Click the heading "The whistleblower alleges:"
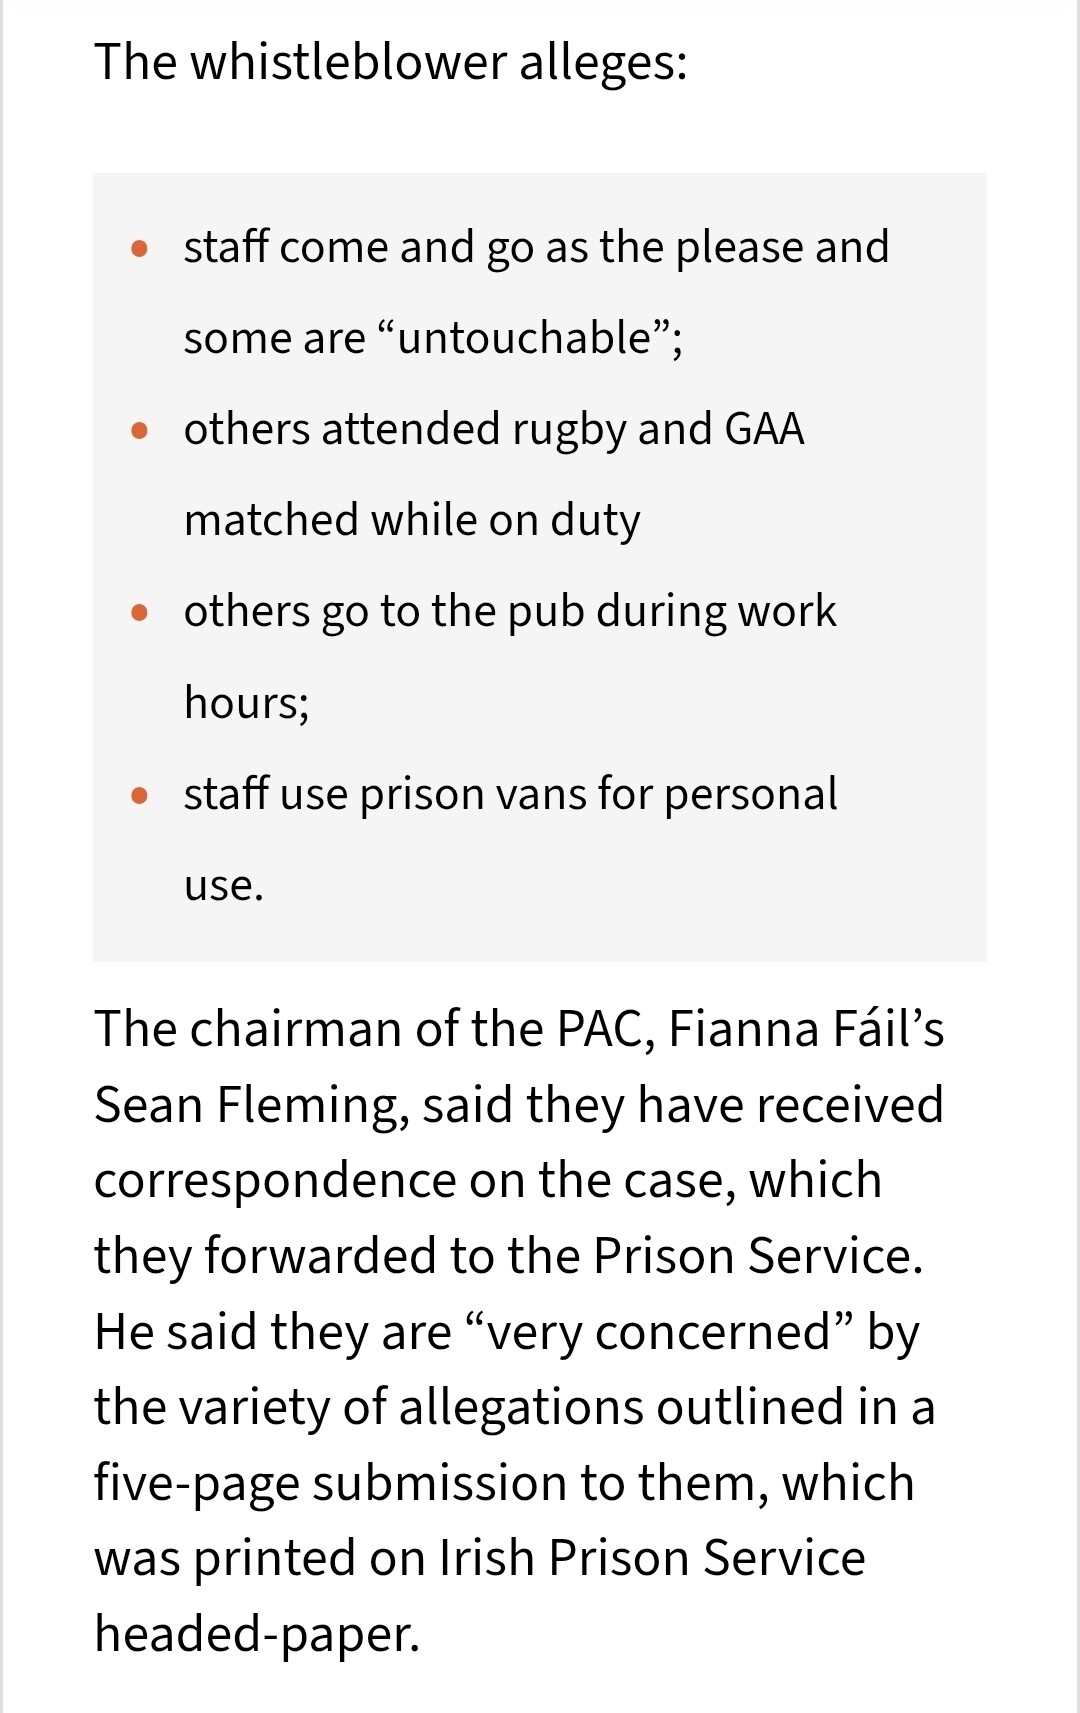Image resolution: width=1080 pixels, height=1713 pixels. coord(390,62)
